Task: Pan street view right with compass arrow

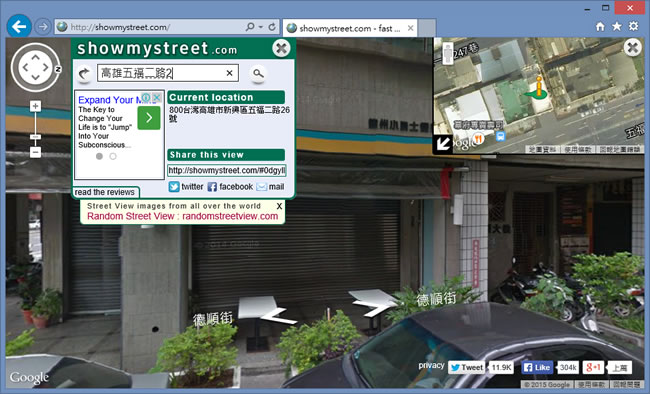Action: pyautogui.click(x=46, y=68)
